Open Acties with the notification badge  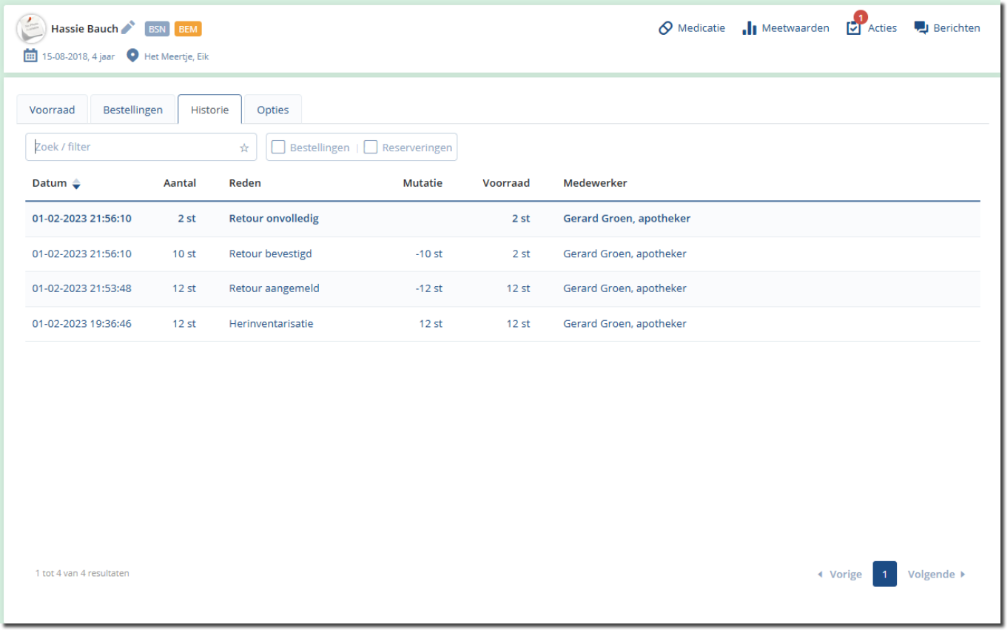[854, 28]
